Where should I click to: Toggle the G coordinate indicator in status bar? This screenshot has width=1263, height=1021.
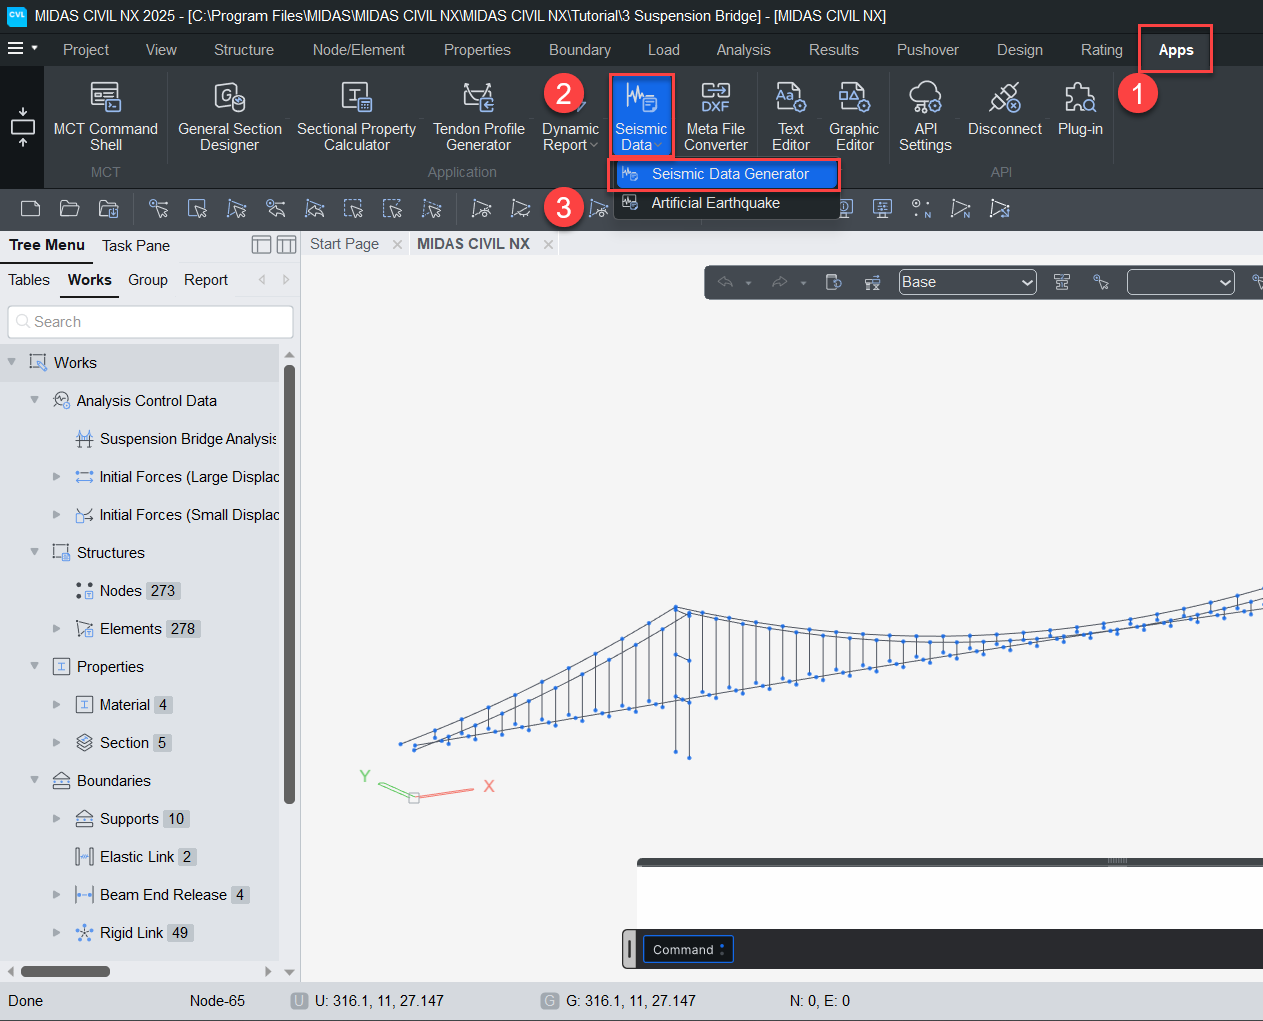[550, 1001]
